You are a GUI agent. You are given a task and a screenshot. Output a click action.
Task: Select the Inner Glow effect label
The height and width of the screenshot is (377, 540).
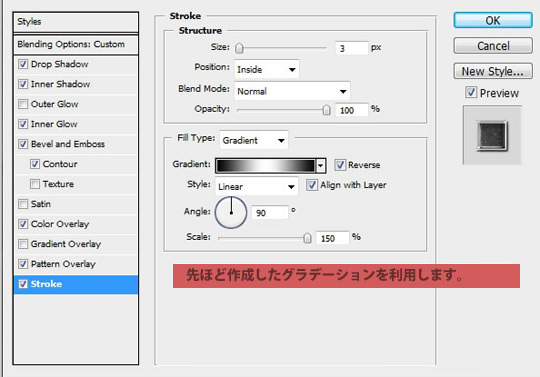tap(54, 124)
